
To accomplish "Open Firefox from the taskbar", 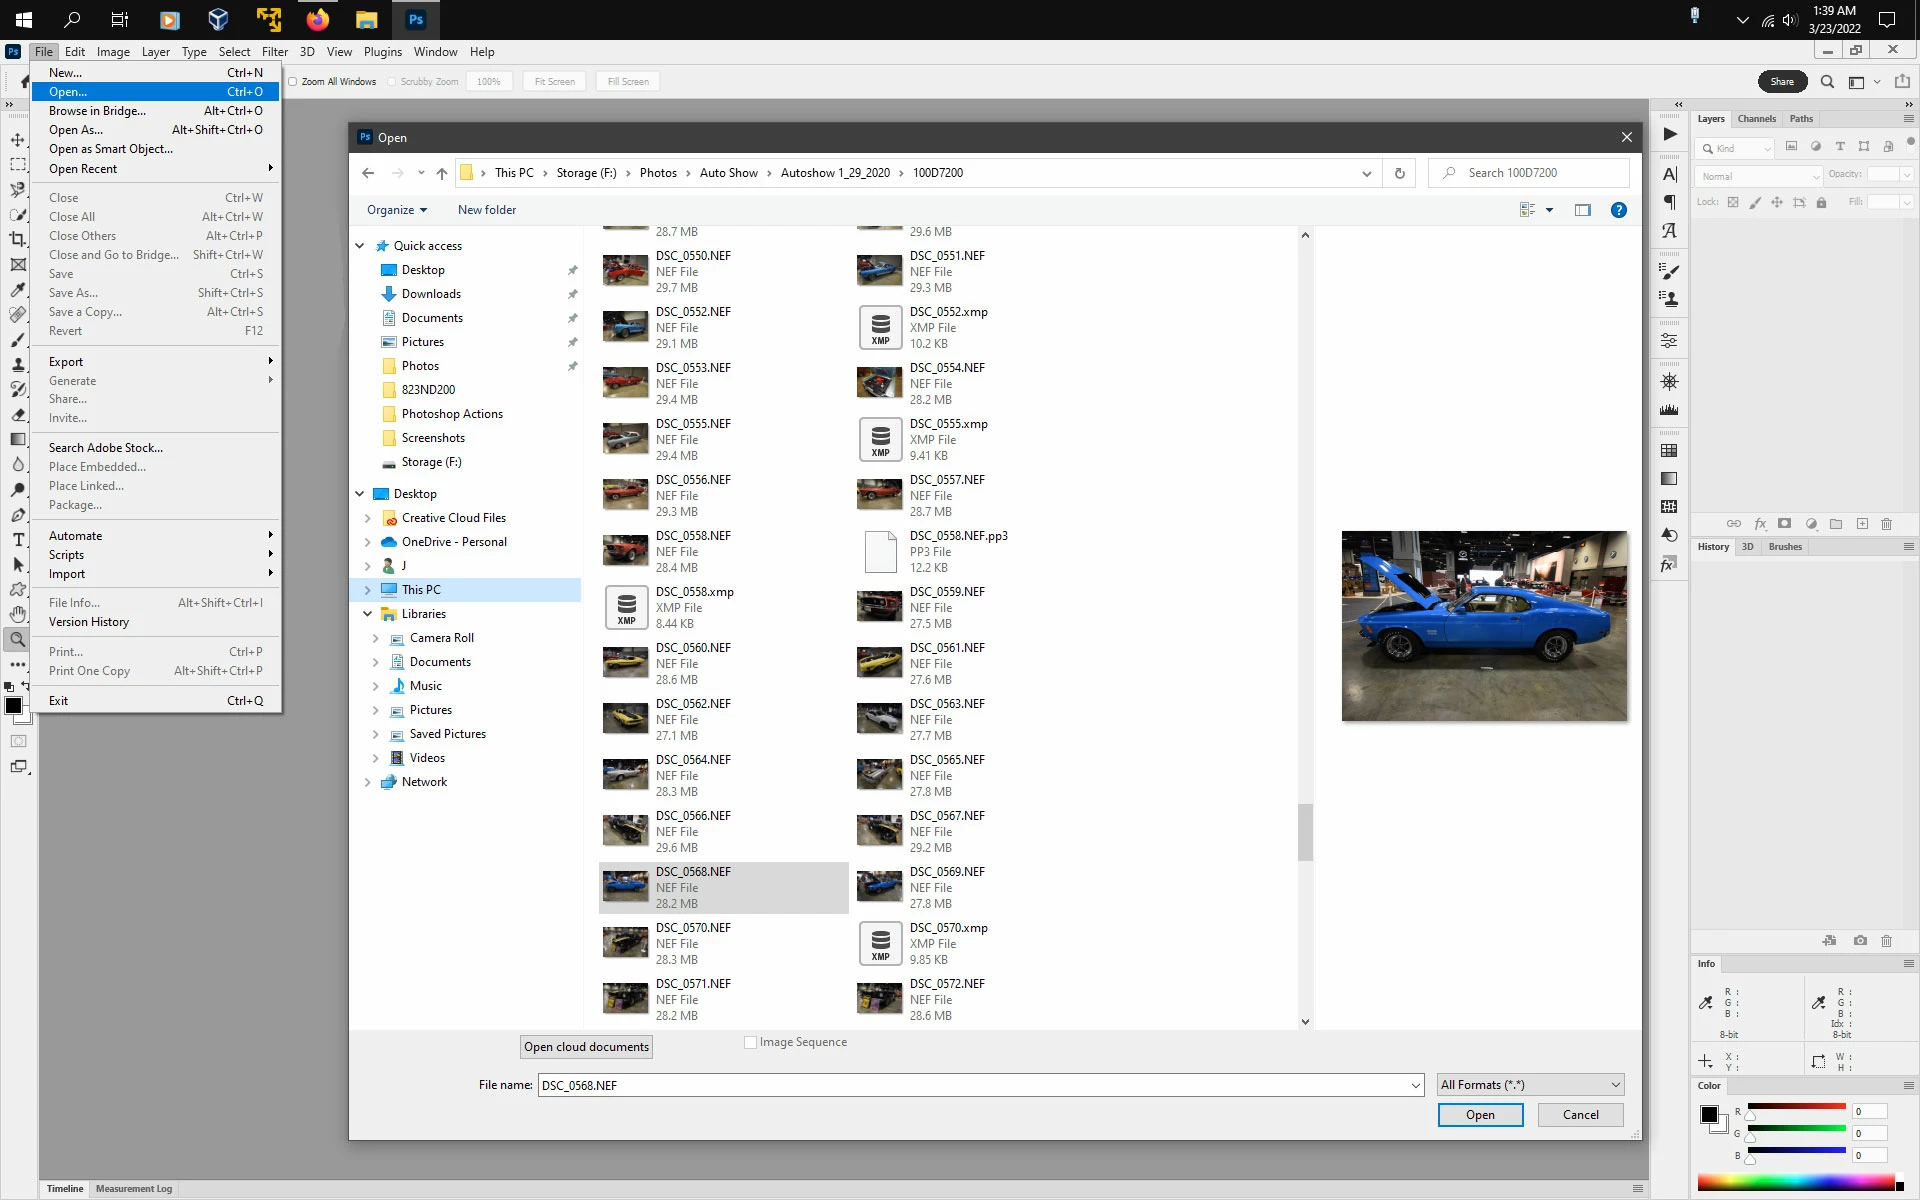I will click(317, 19).
